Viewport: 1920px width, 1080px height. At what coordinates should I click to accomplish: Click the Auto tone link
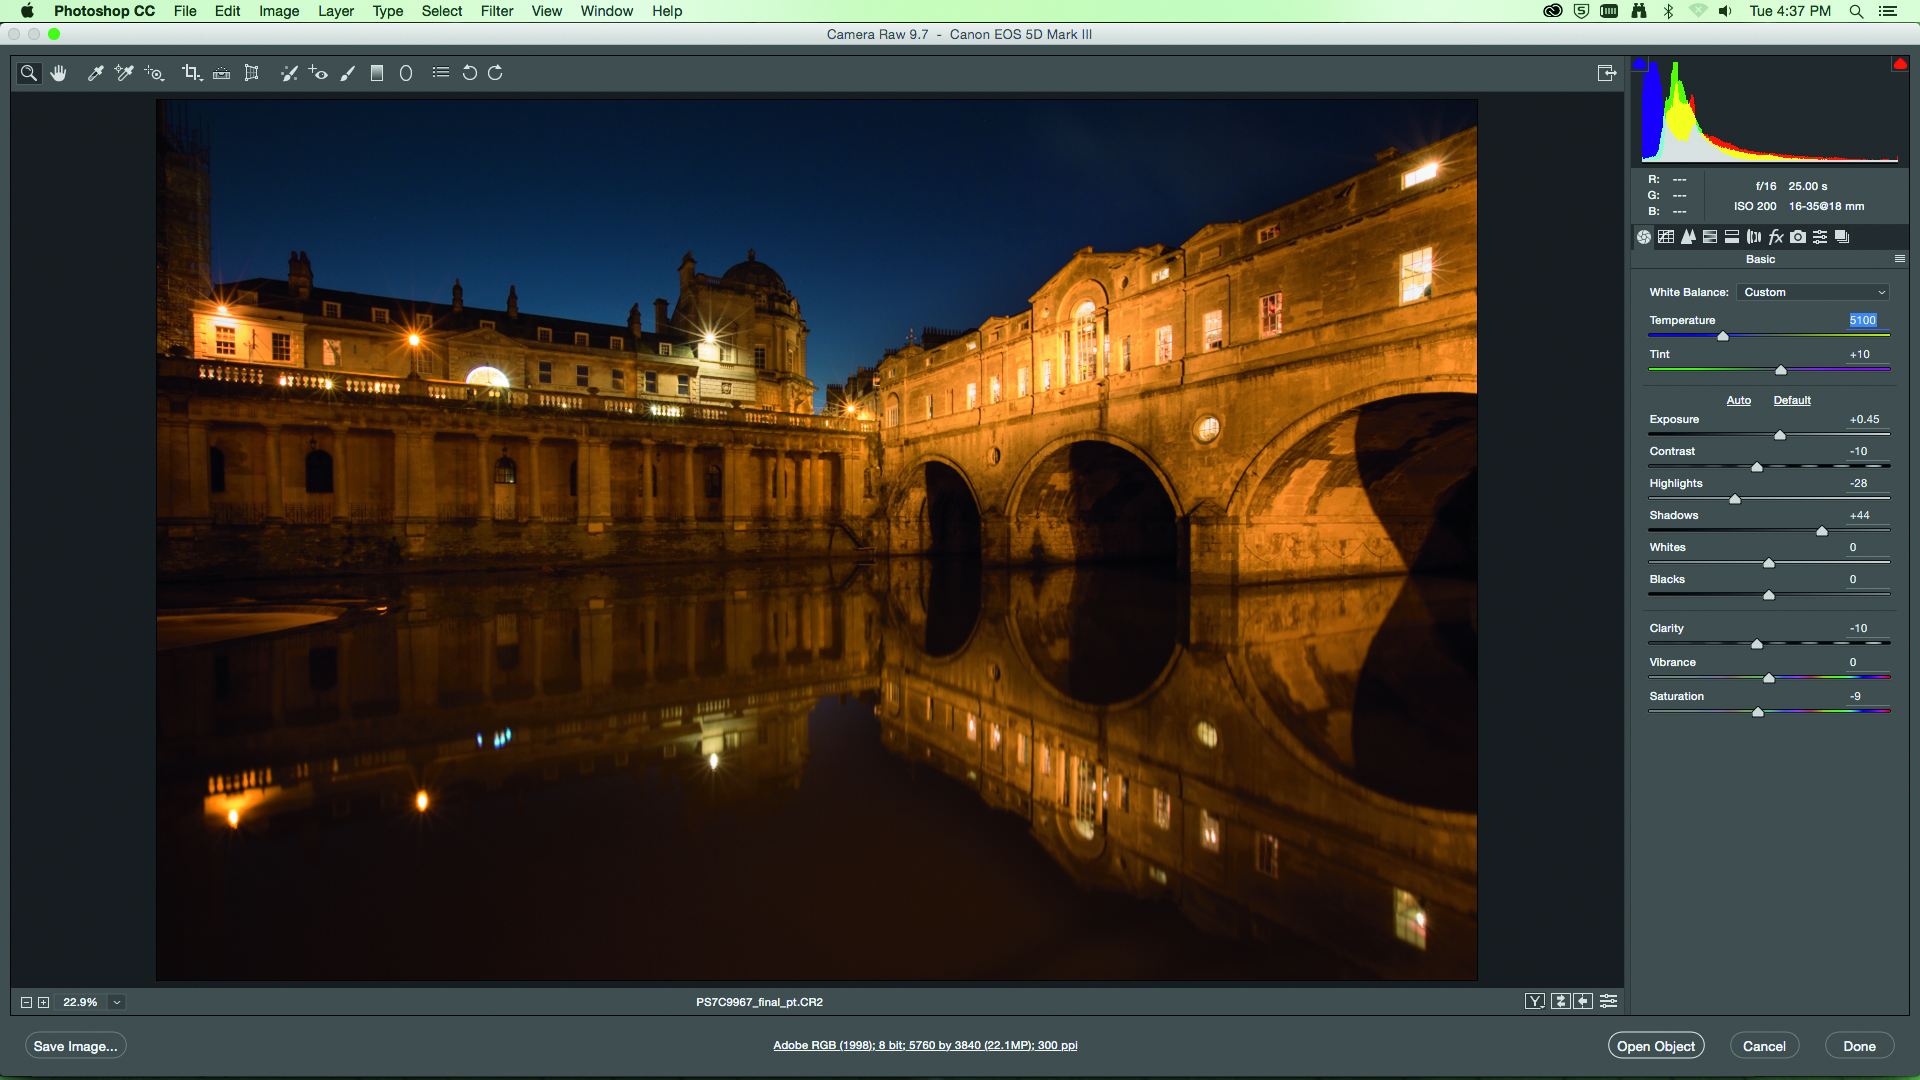[1738, 400]
